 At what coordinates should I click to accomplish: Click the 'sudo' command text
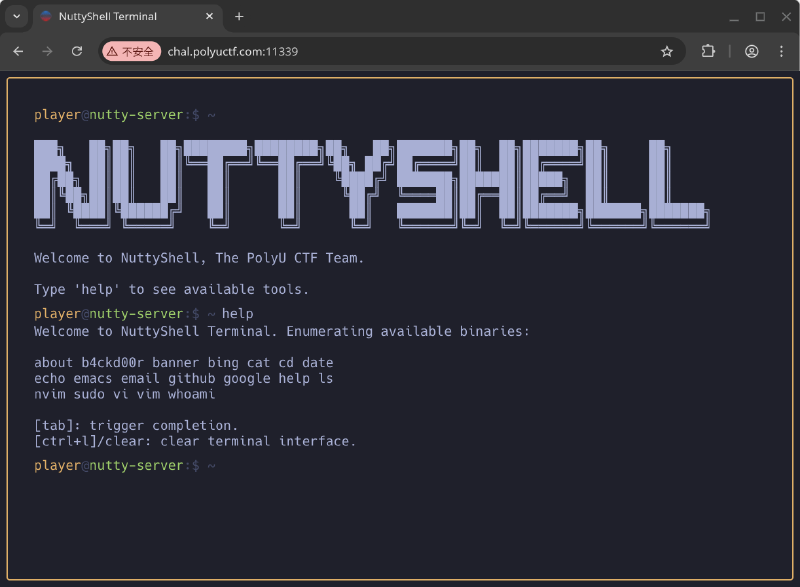pos(89,394)
